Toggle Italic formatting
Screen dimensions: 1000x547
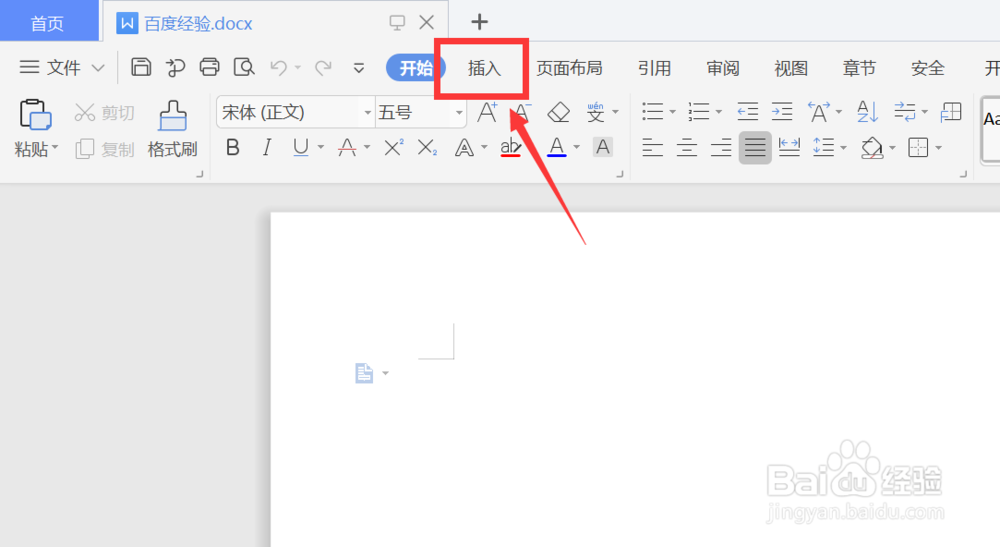click(x=267, y=148)
